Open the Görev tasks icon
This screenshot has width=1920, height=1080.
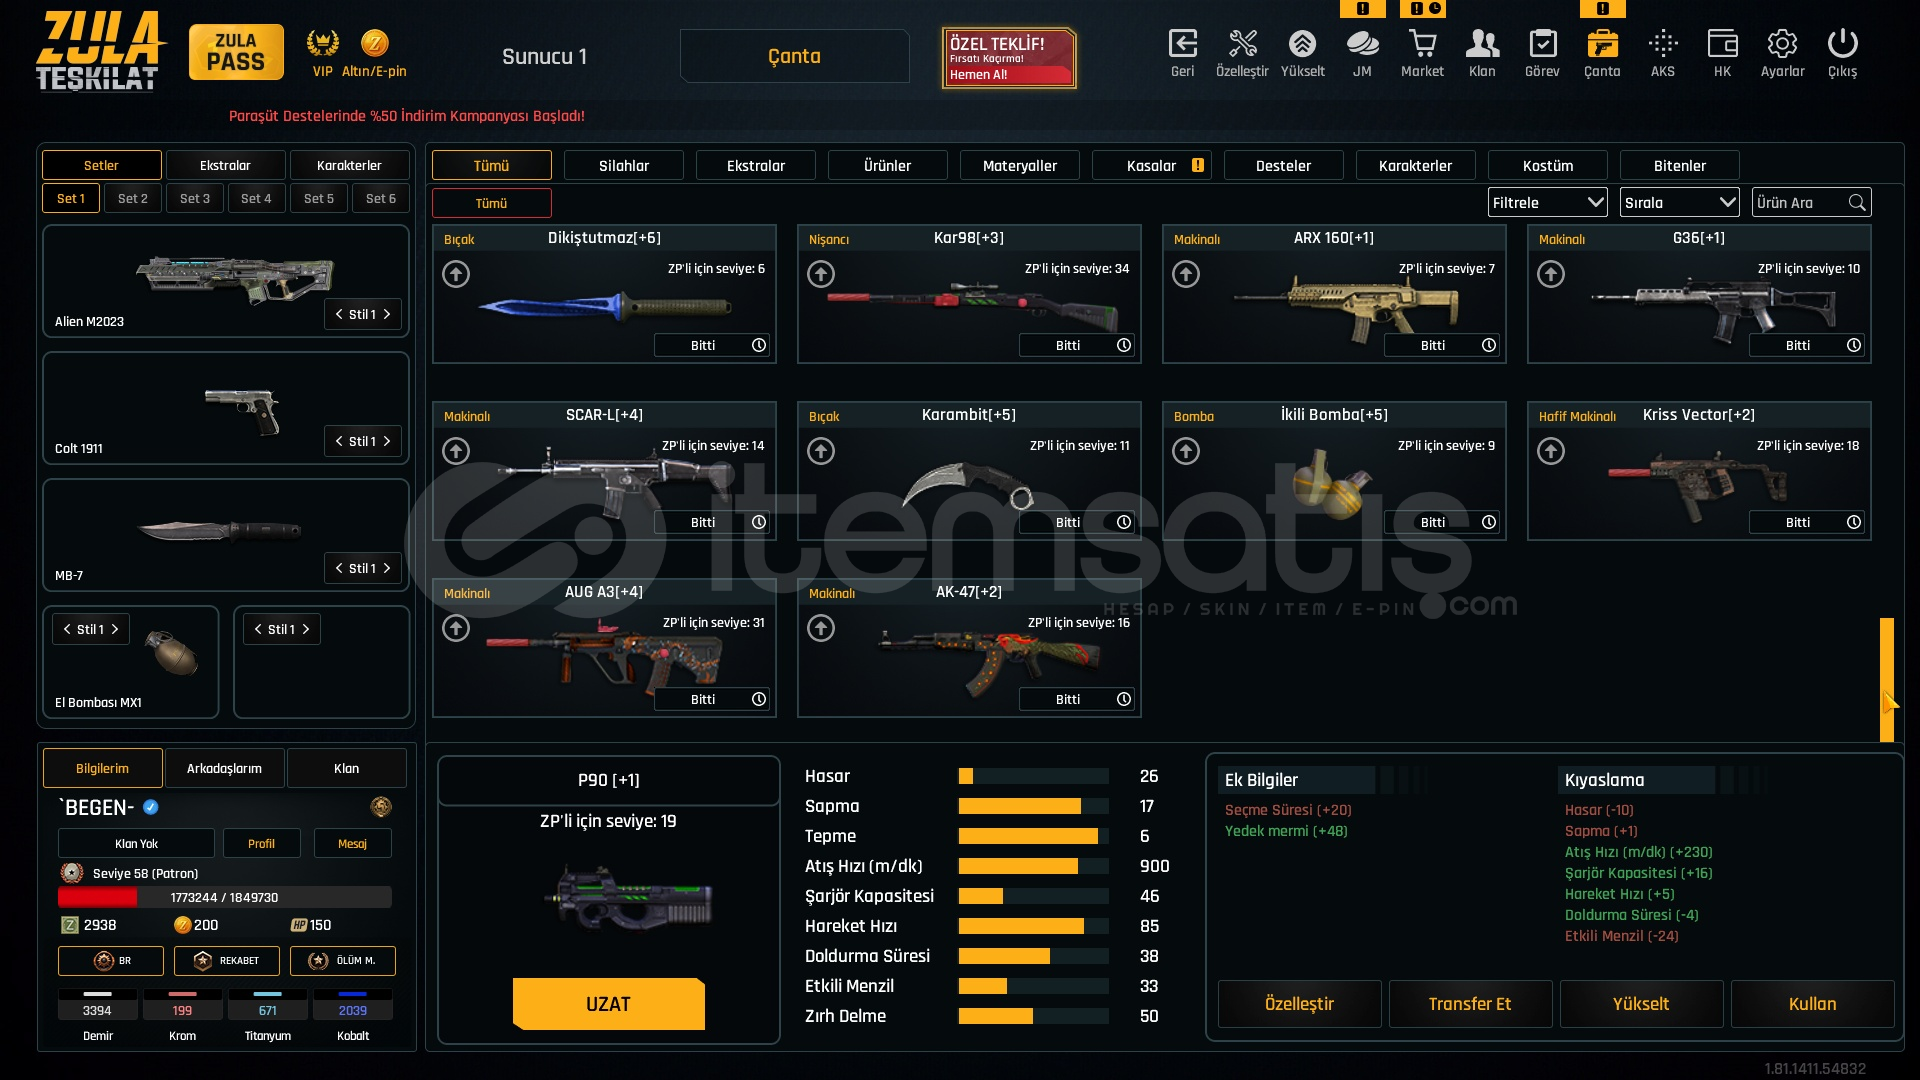[1542, 44]
